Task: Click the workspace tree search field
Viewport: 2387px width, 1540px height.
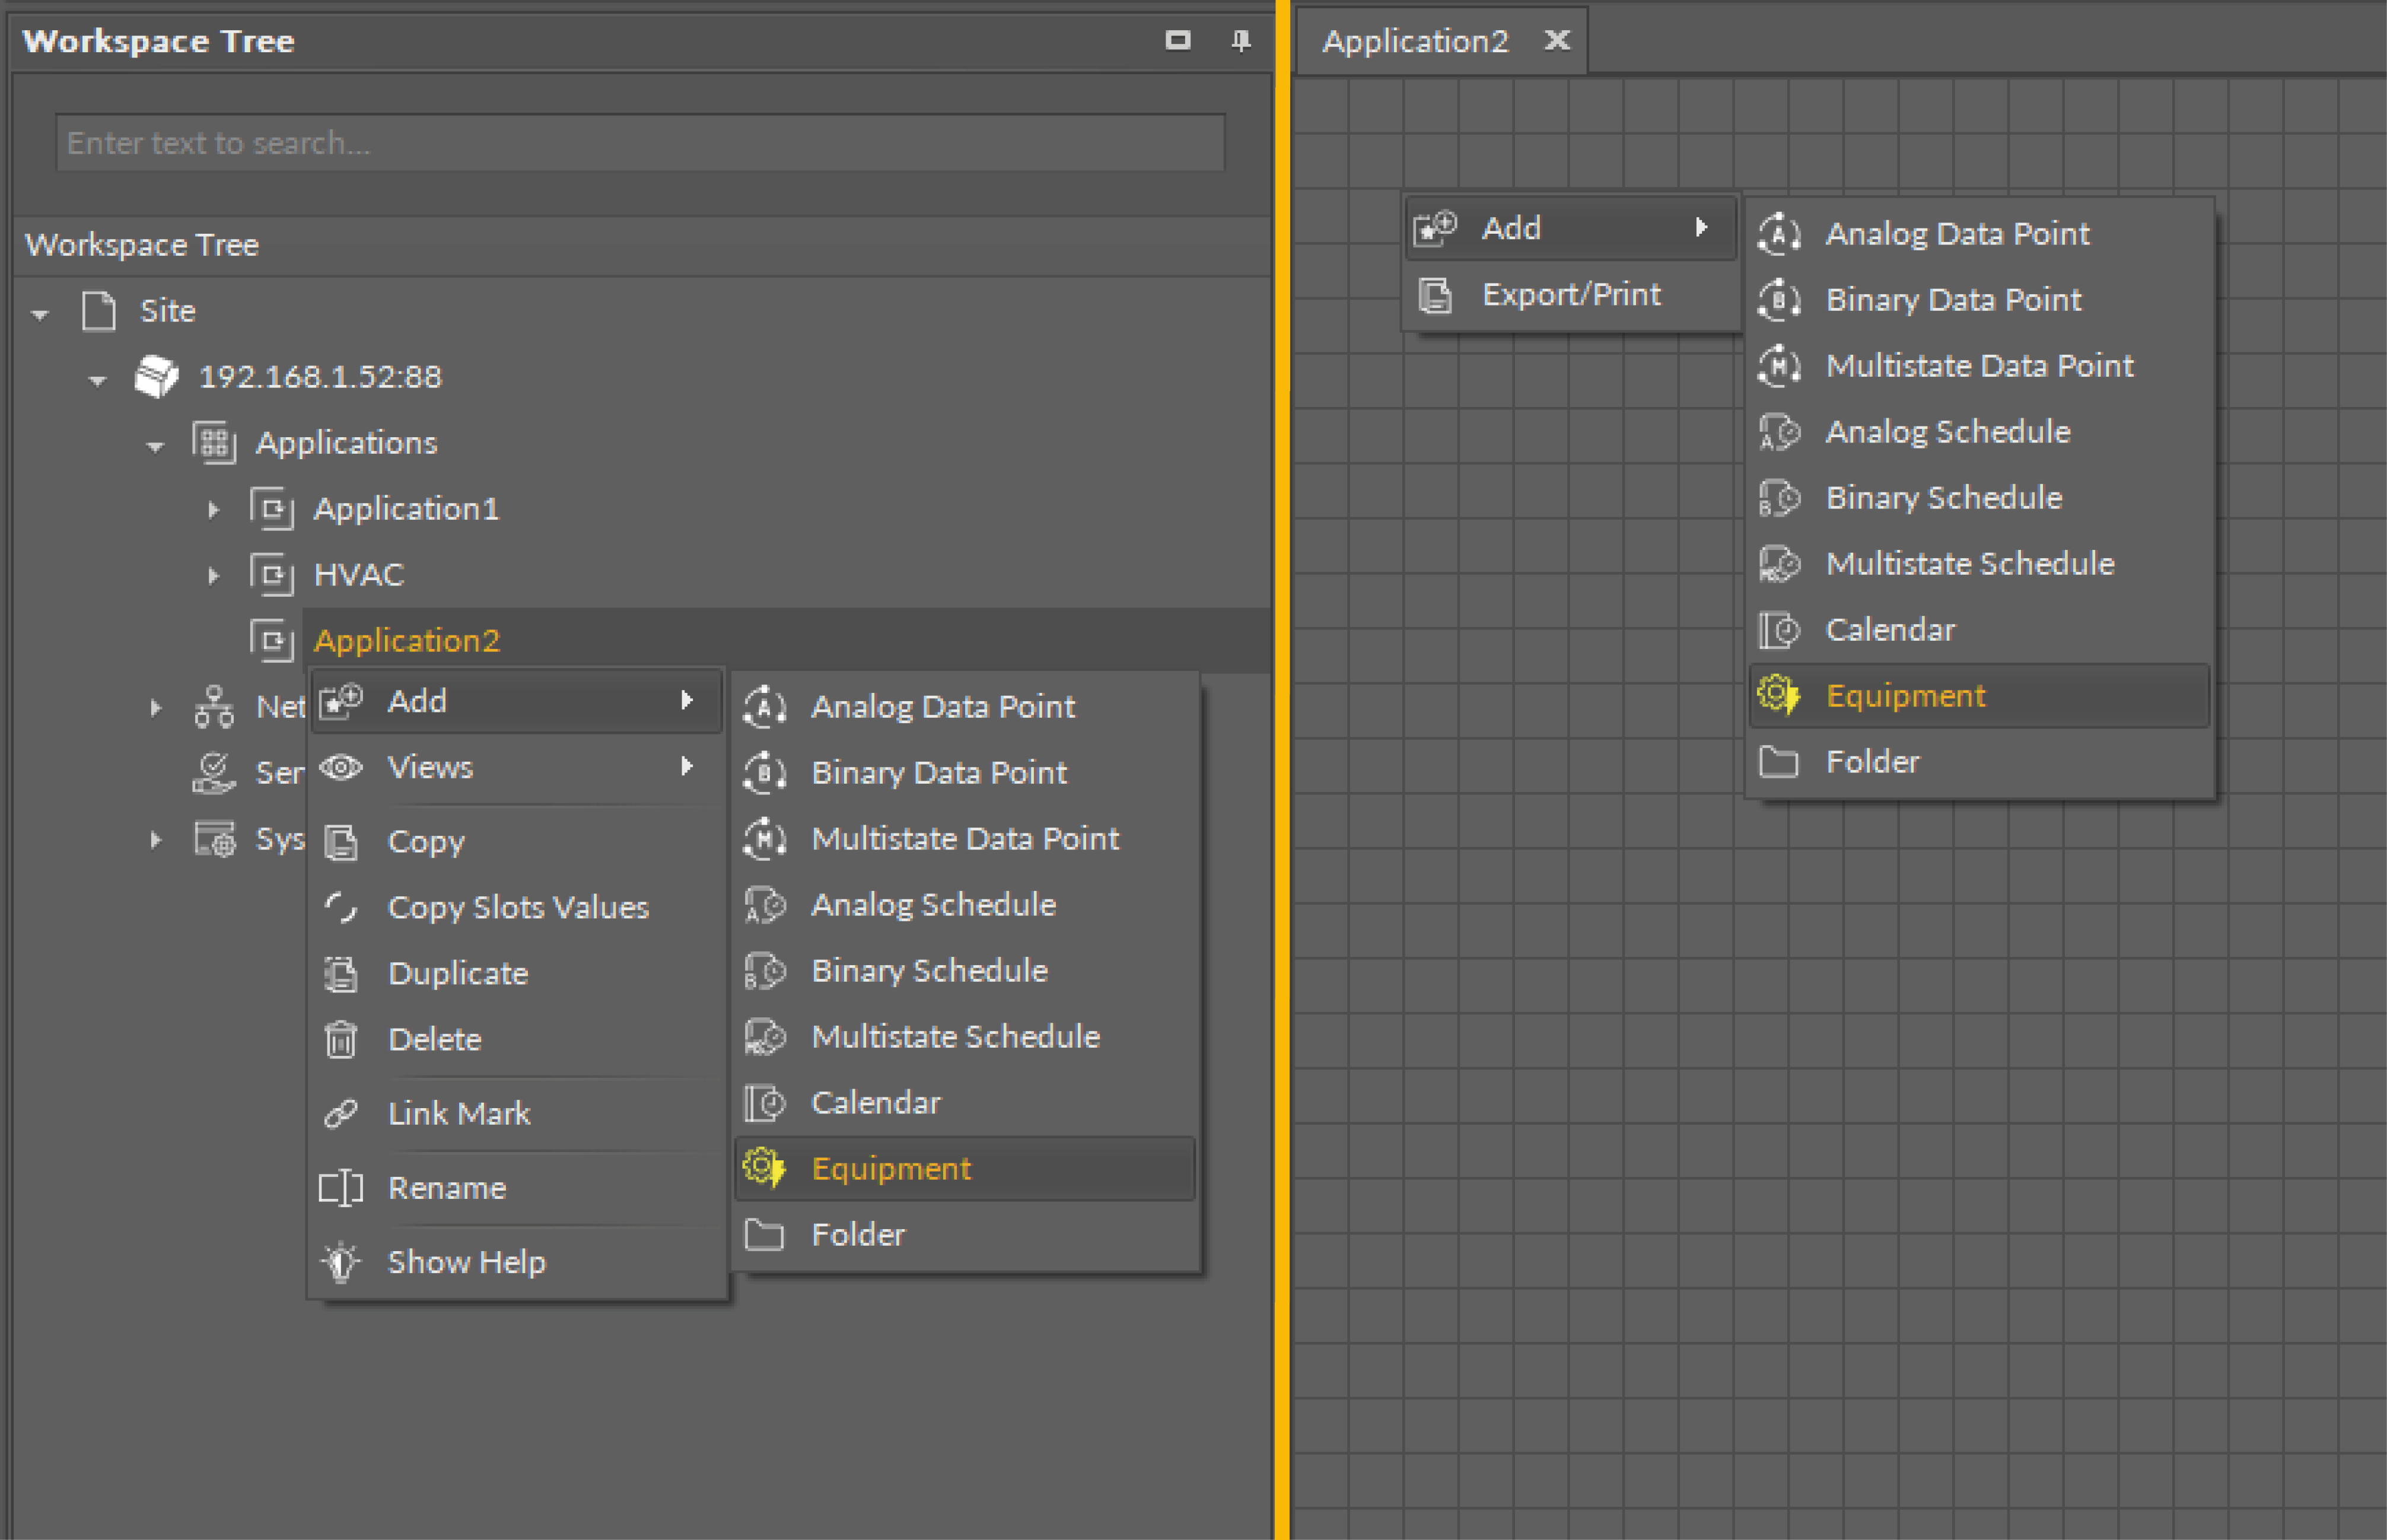Action: pyautogui.click(x=640, y=143)
